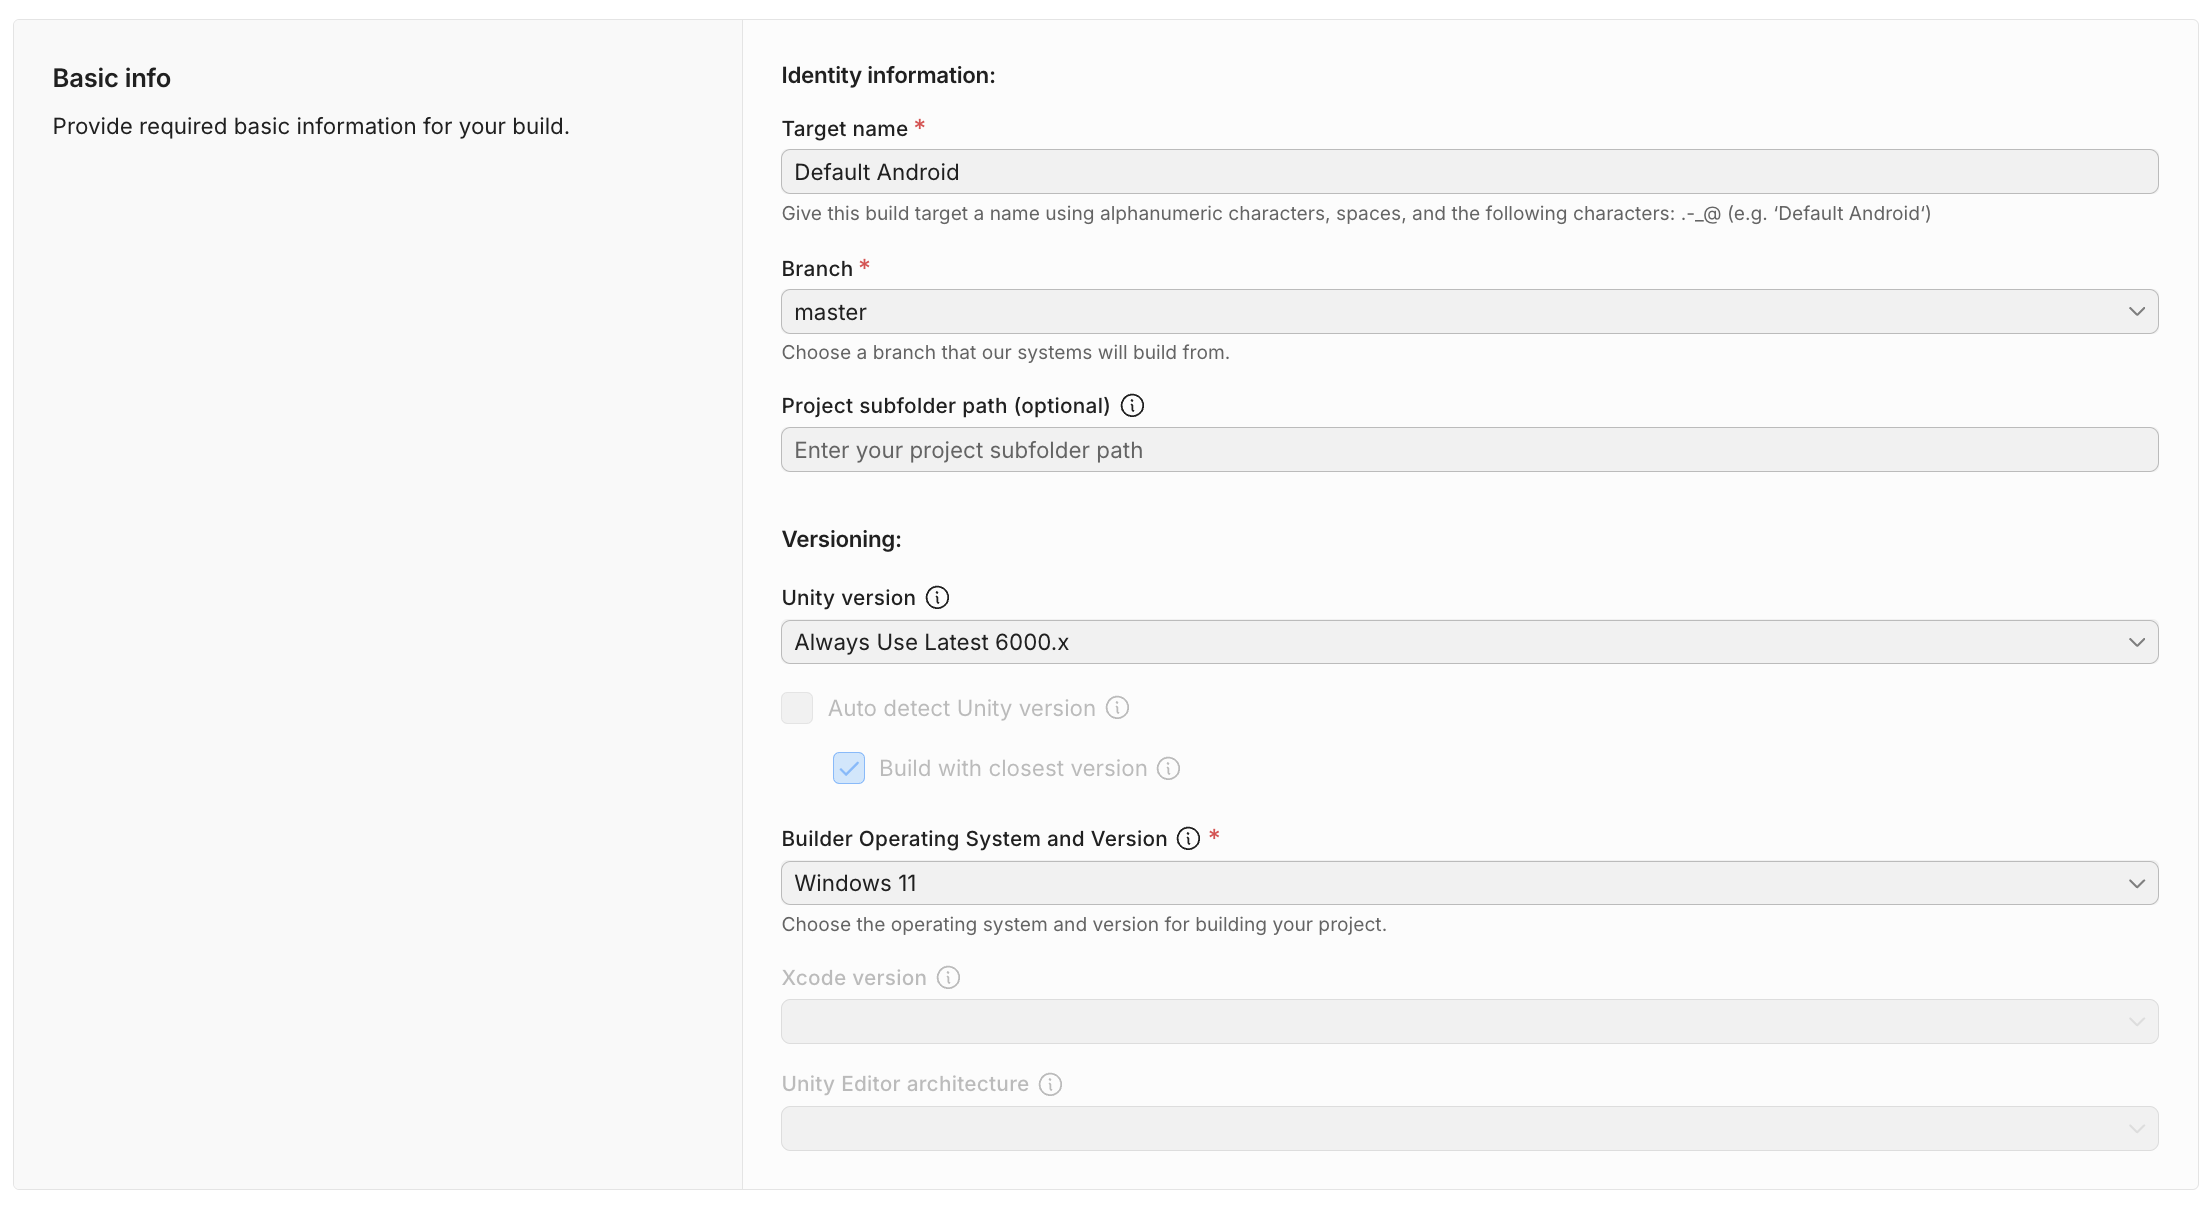The width and height of the screenshot is (2212, 1206).
Task: Click the Target name input showing Default Android
Action: 1468,171
